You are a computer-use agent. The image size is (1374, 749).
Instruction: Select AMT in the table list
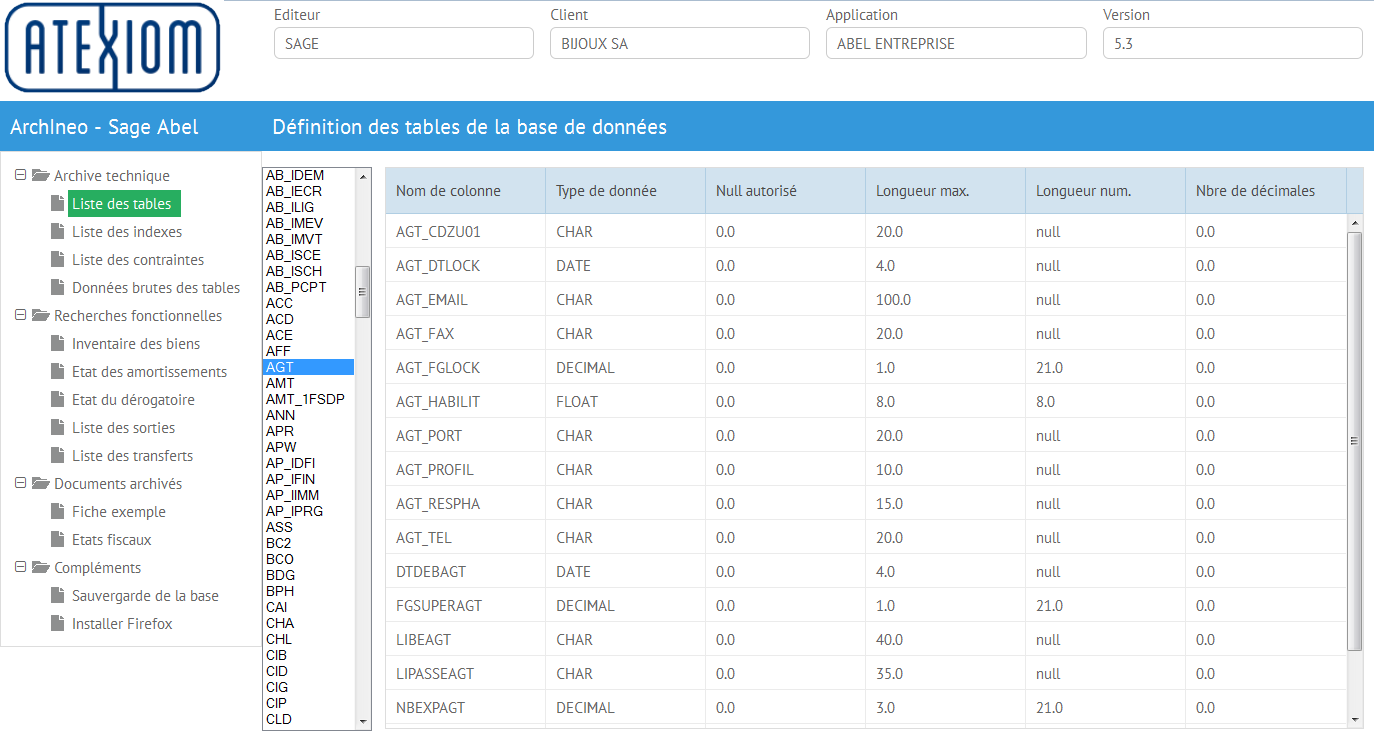point(309,383)
